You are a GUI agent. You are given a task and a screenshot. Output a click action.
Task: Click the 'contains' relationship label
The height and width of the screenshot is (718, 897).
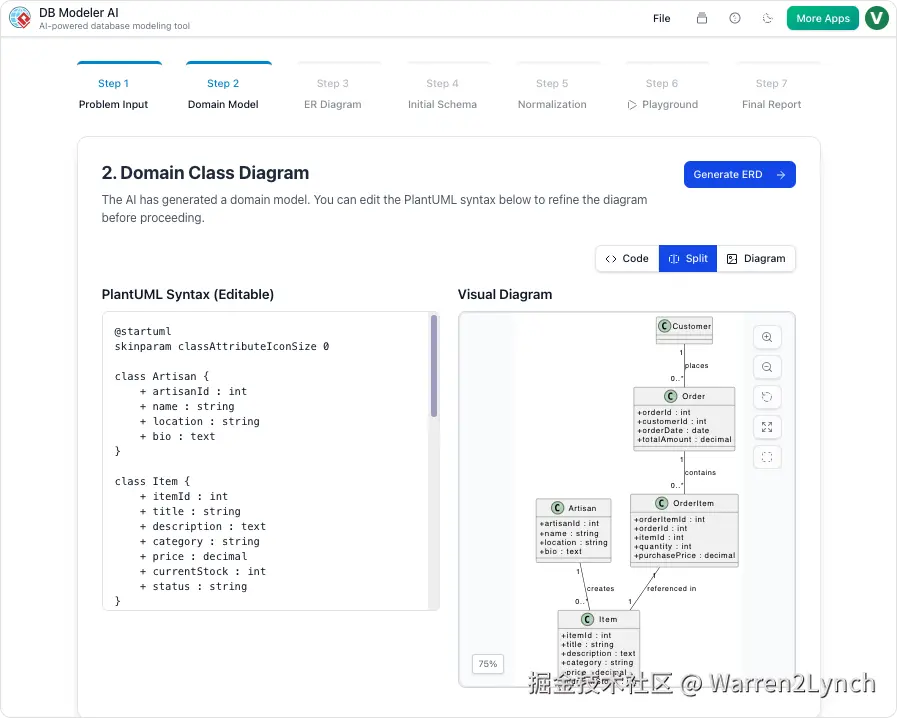tap(700, 473)
